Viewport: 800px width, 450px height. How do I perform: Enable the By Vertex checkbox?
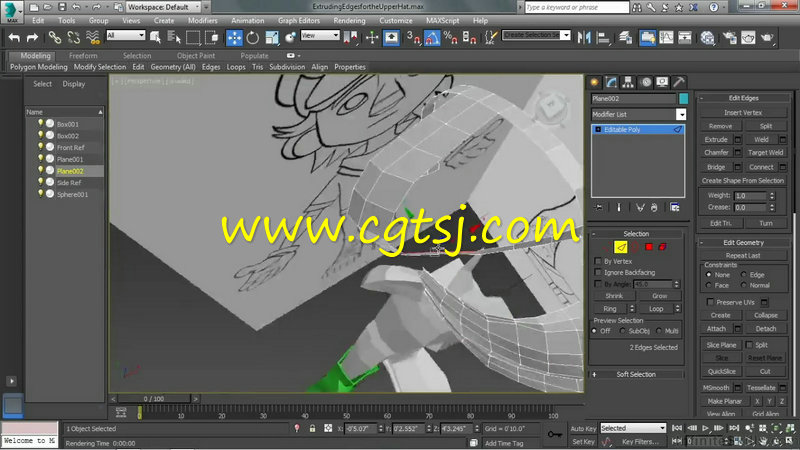click(598, 261)
